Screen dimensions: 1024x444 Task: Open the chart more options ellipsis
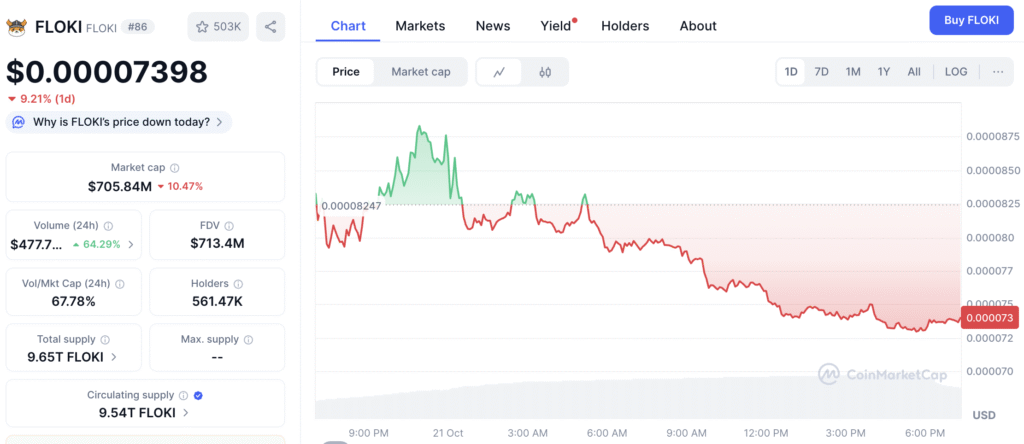click(998, 72)
